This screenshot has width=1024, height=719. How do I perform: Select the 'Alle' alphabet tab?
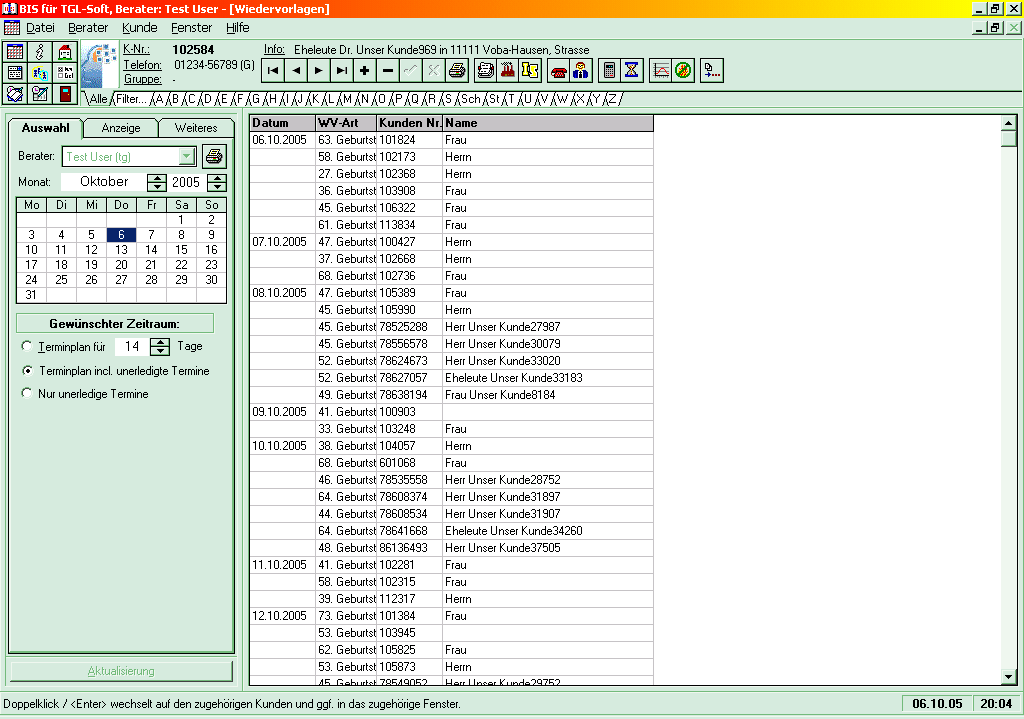coord(99,99)
